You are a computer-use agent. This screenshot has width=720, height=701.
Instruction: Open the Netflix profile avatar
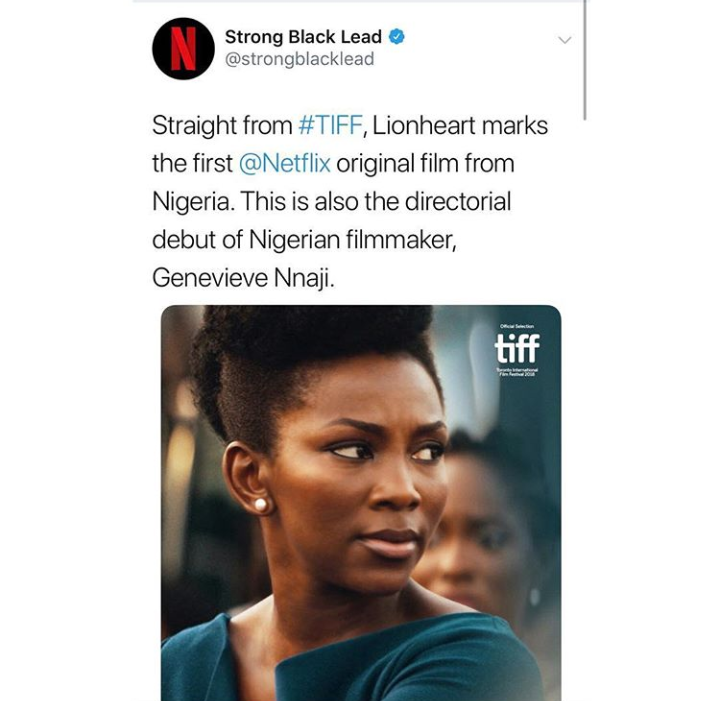[183, 49]
